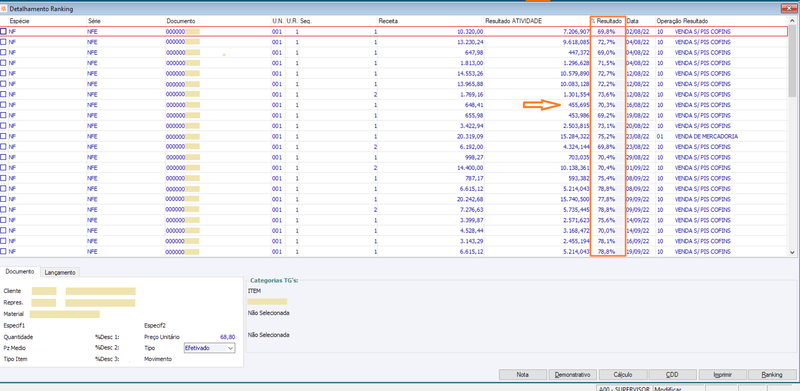Click the VENDA DE MERCADORIA cell
This screenshot has width=800, height=391.
pos(706,136)
